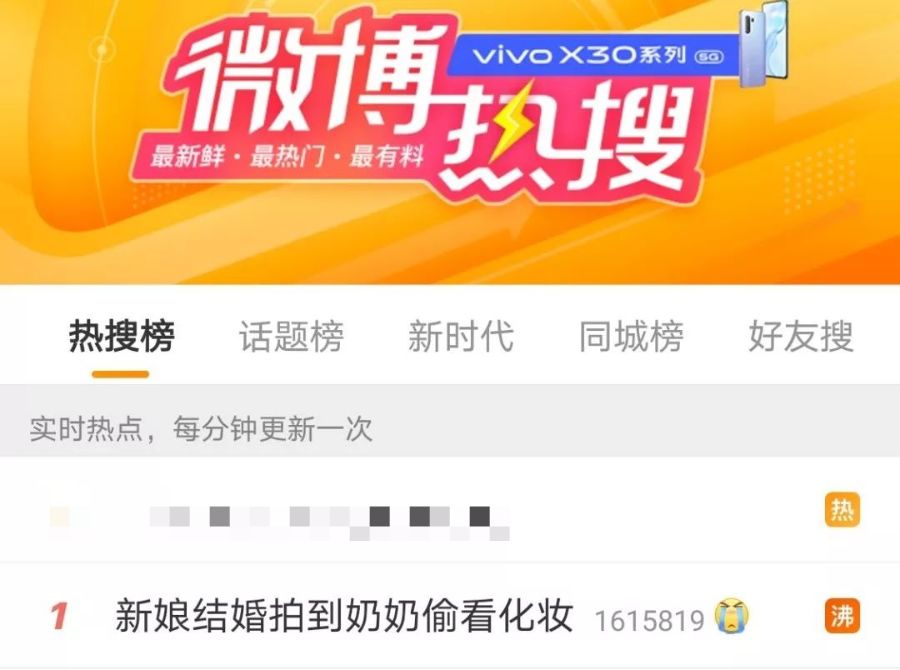Tap the search count 1615819

pyautogui.click(x=650, y=621)
